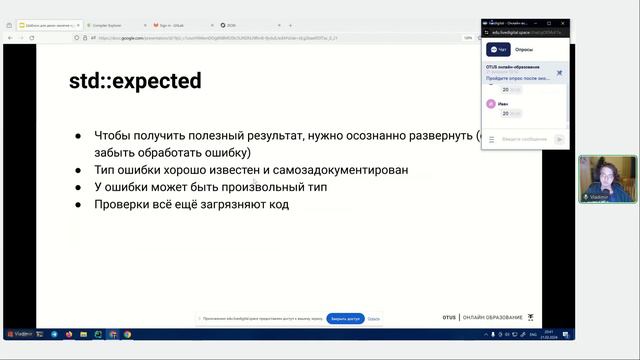The image size is (640, 360).
Task: Click the taskbar clock and date
Action: point(549,334)
